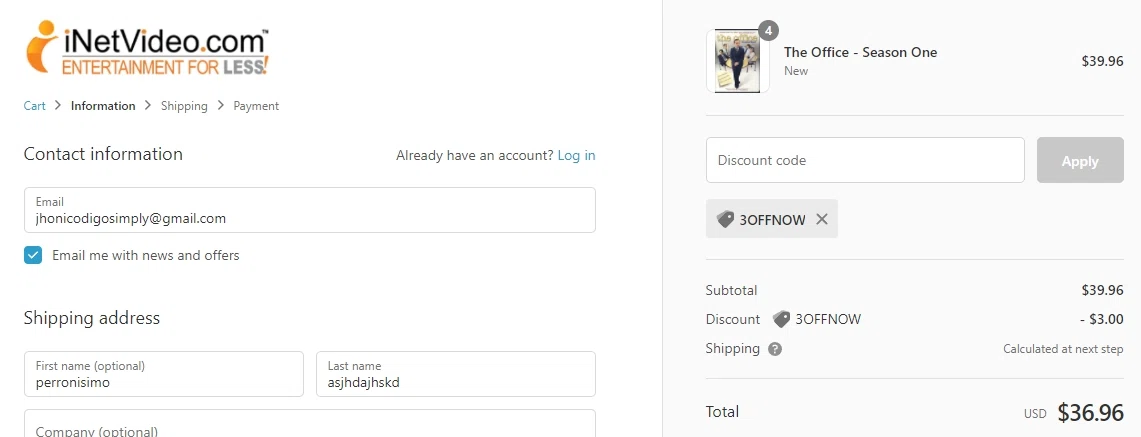Click the iNetVideo.com logo
The height and width of the screenshot is (437, 1141).
click(146, 48)
